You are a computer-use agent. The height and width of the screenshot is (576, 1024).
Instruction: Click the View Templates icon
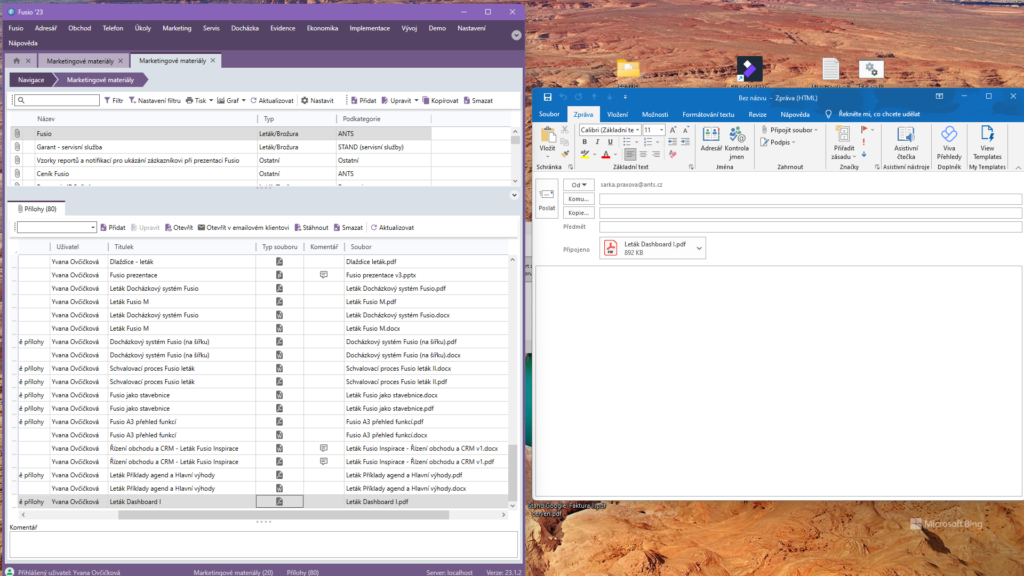[x=986, y=140]
